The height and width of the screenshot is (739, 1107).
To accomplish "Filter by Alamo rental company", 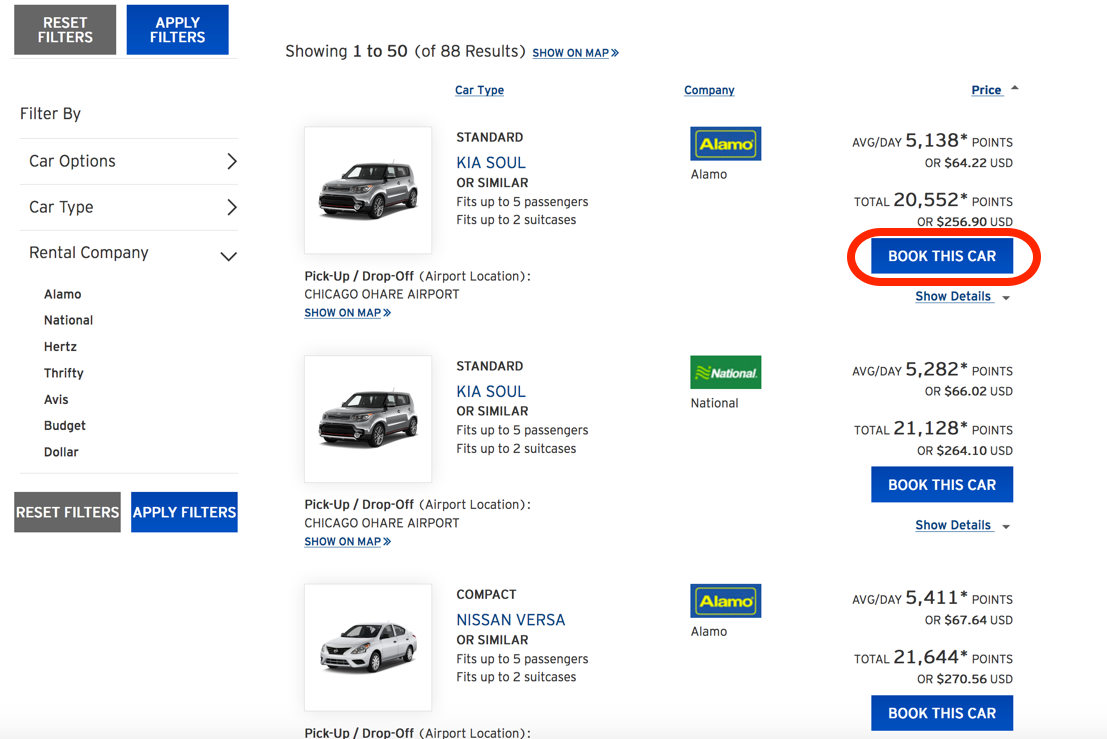I will click(x=62, y=294).
